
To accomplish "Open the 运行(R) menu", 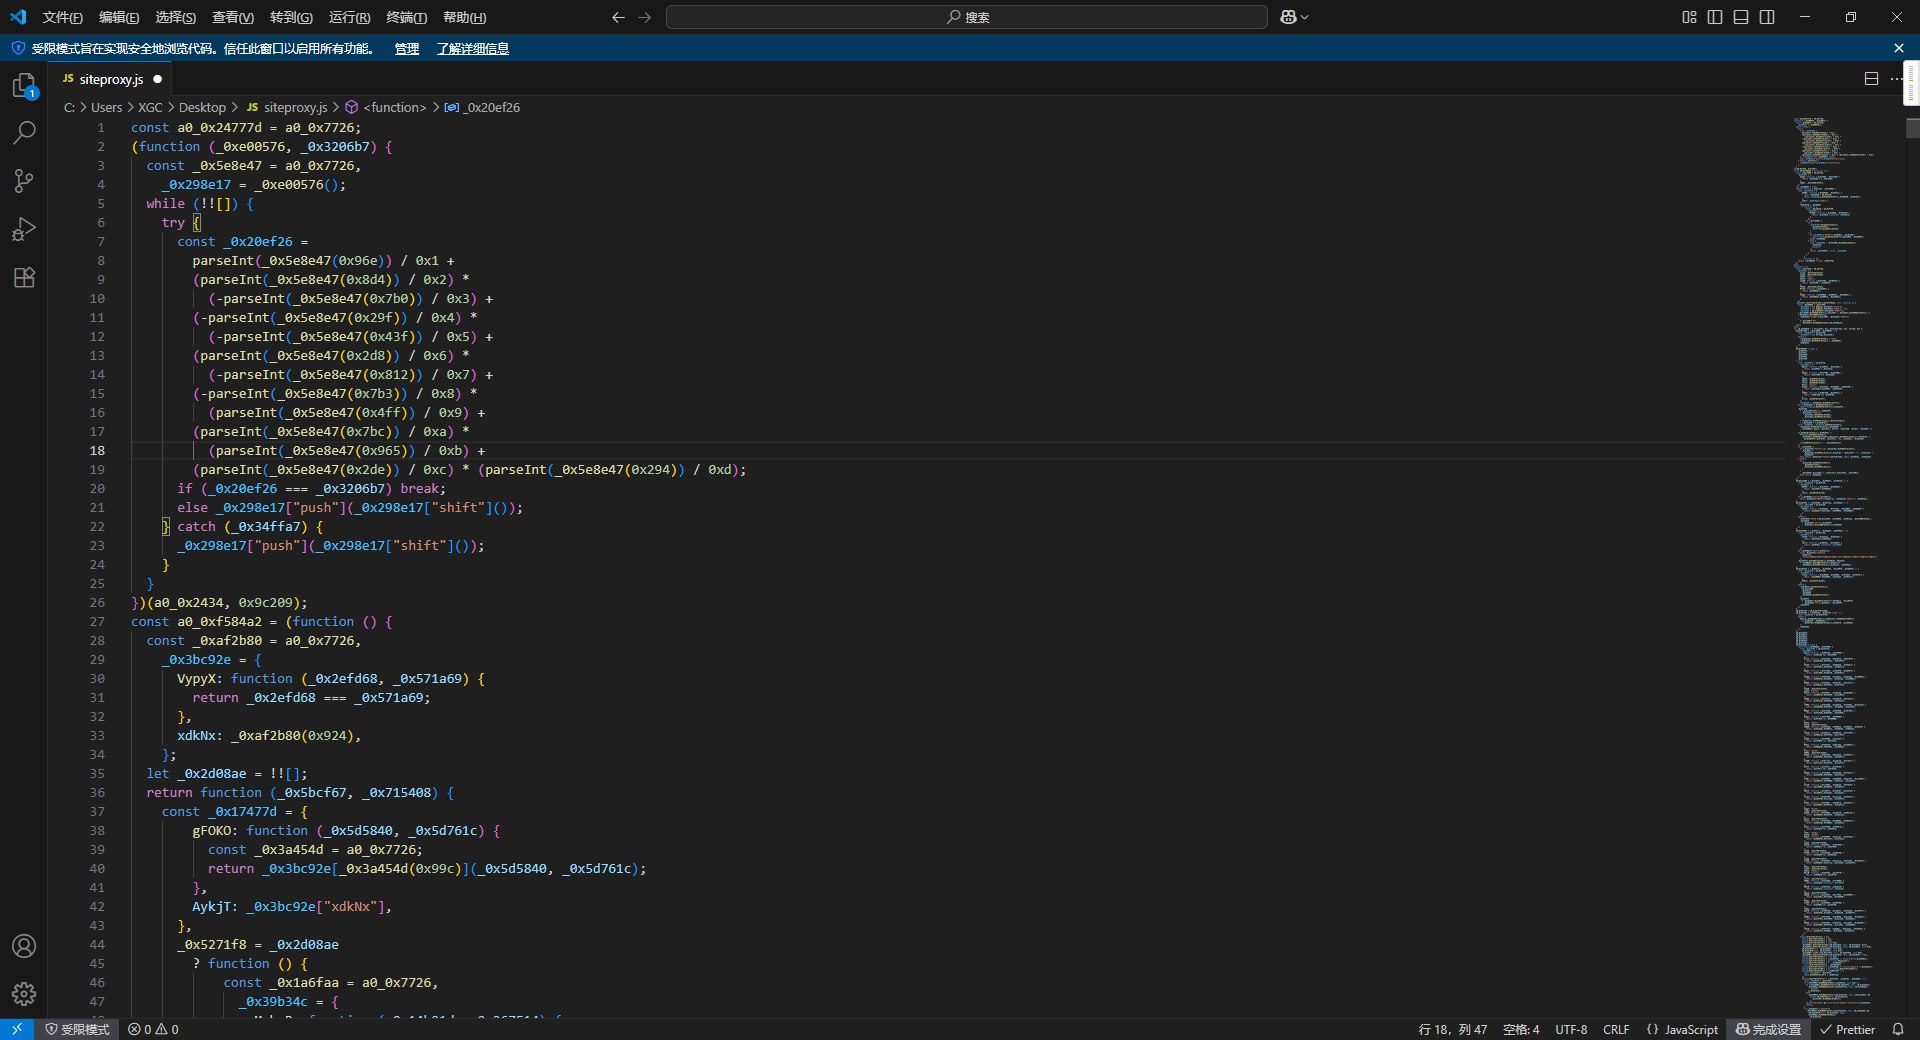I will click(x=349, y=17).
